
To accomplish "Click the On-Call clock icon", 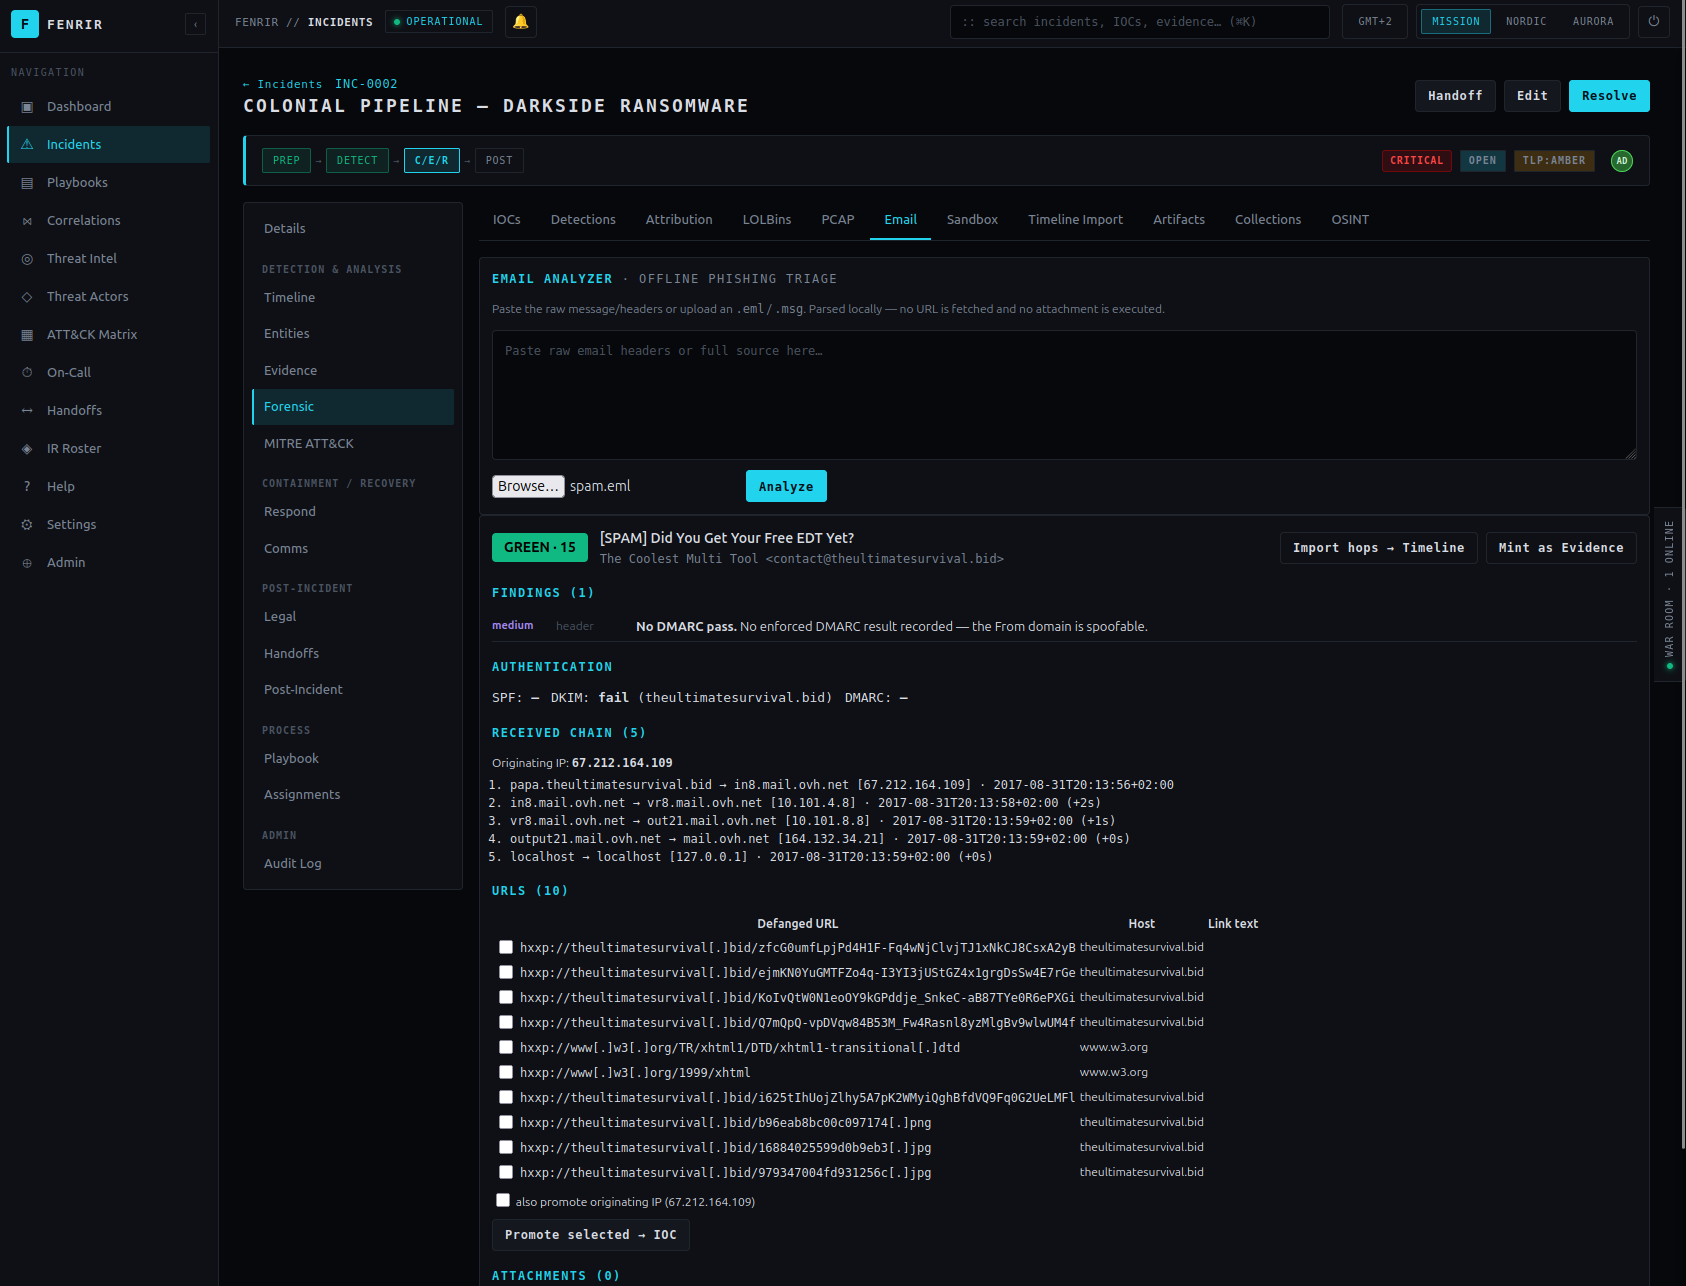I will (x=27, y=373).
